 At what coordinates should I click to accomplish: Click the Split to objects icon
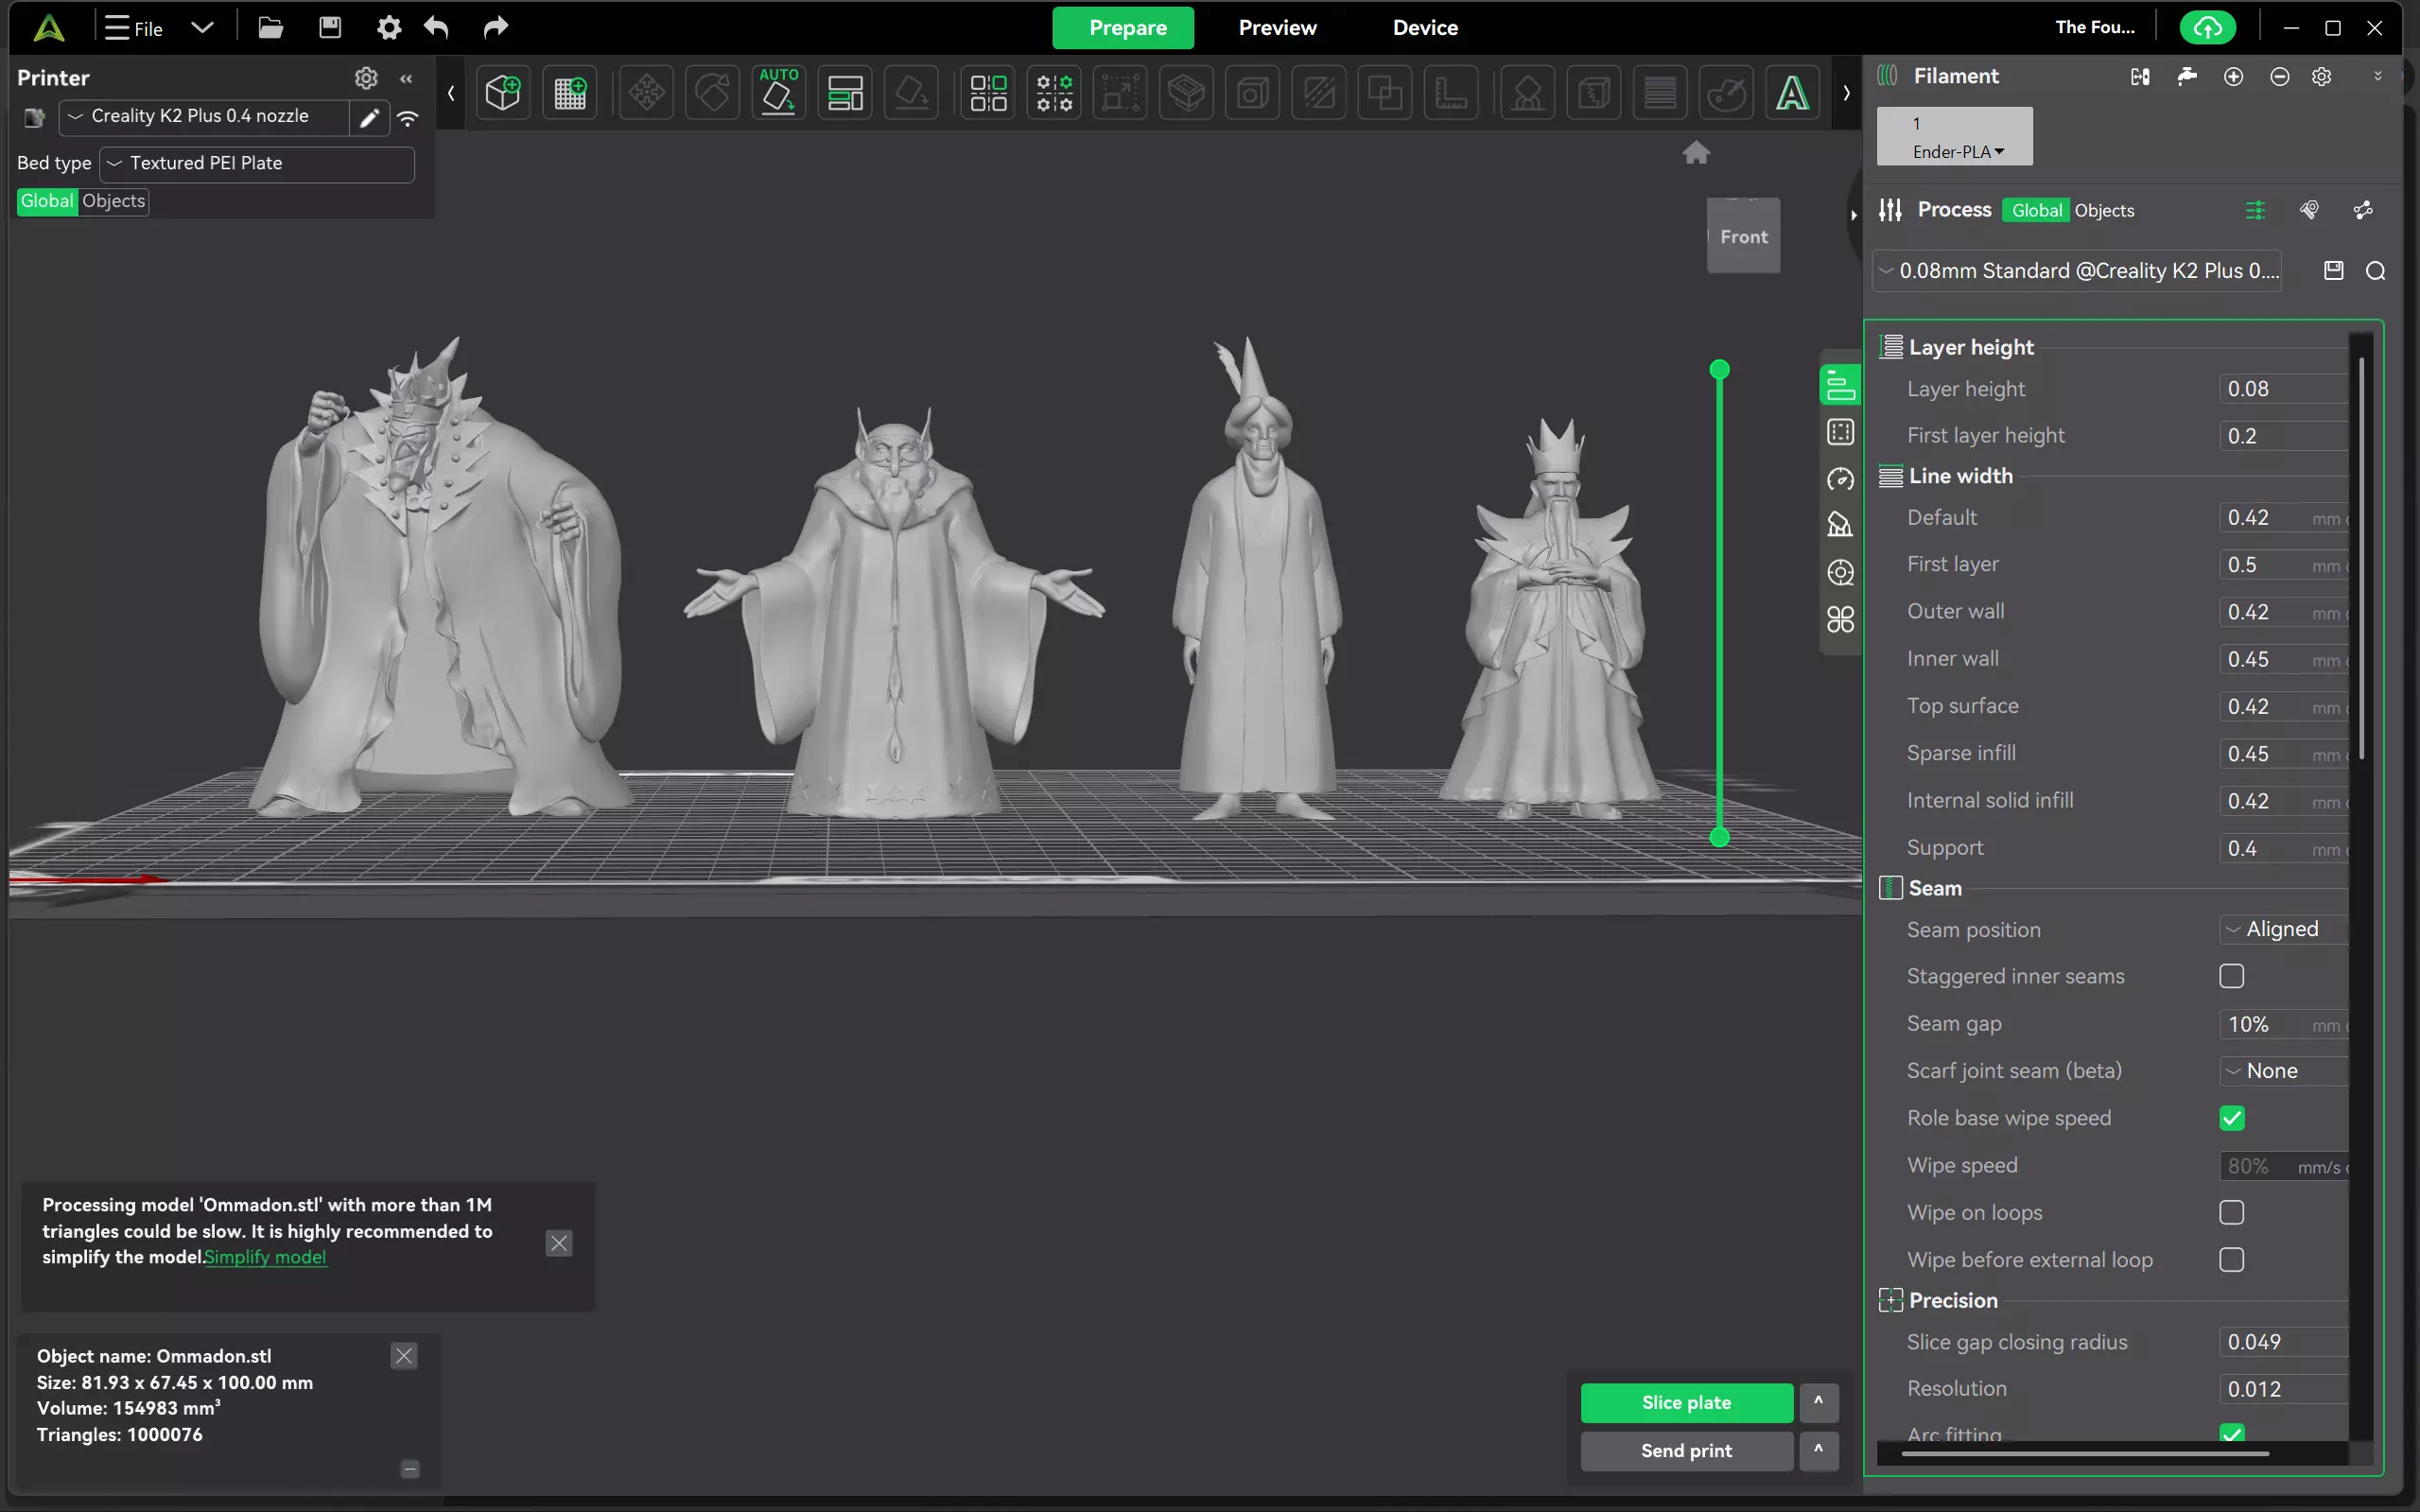(988, 93)
